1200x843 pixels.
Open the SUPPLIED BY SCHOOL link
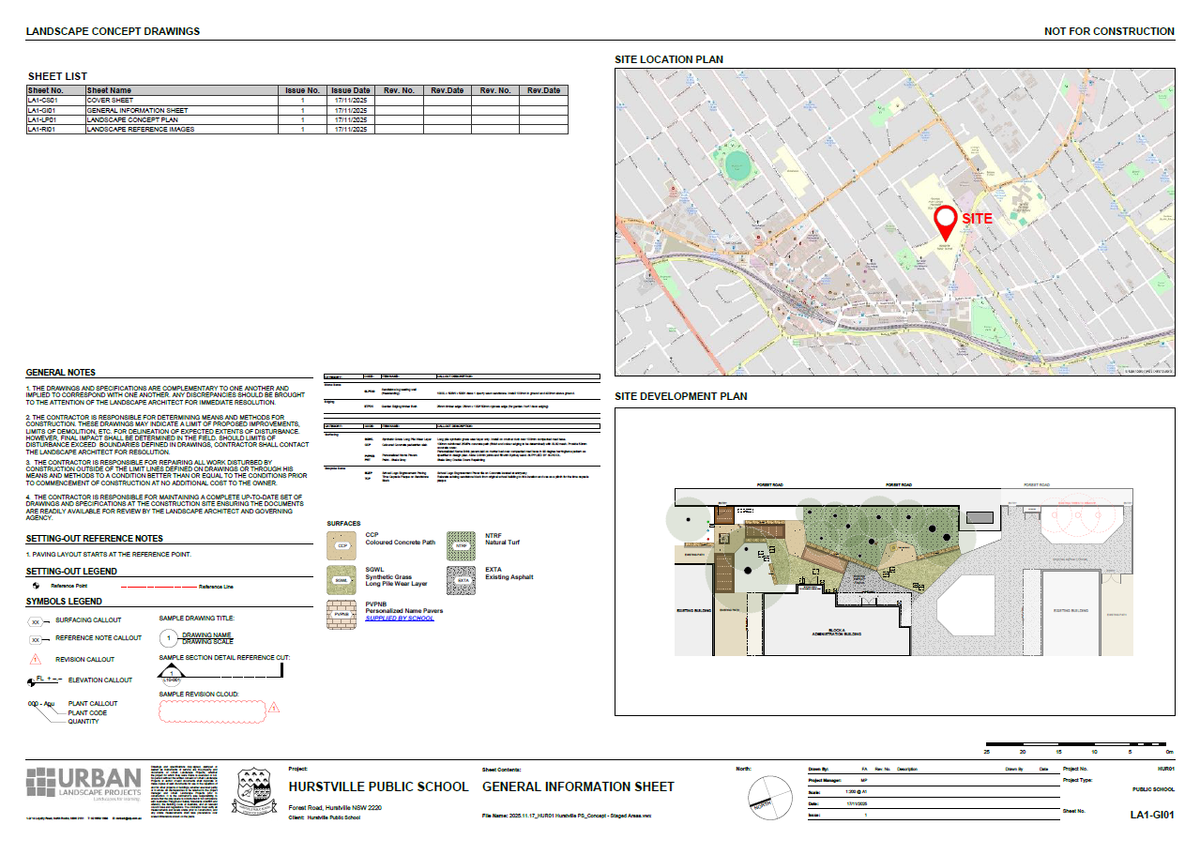tap(399, 618)
